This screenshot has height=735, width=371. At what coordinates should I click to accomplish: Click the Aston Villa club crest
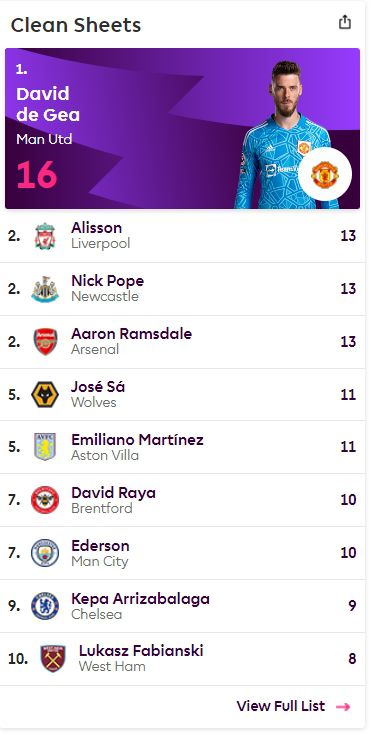(45, 446)
